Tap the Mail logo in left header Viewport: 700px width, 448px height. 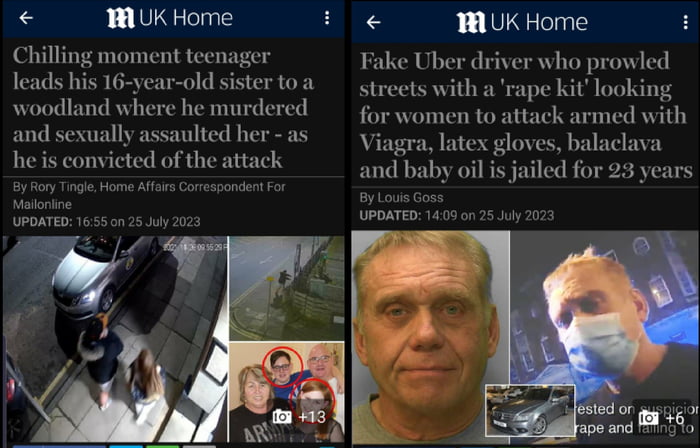tap(121, 18)
